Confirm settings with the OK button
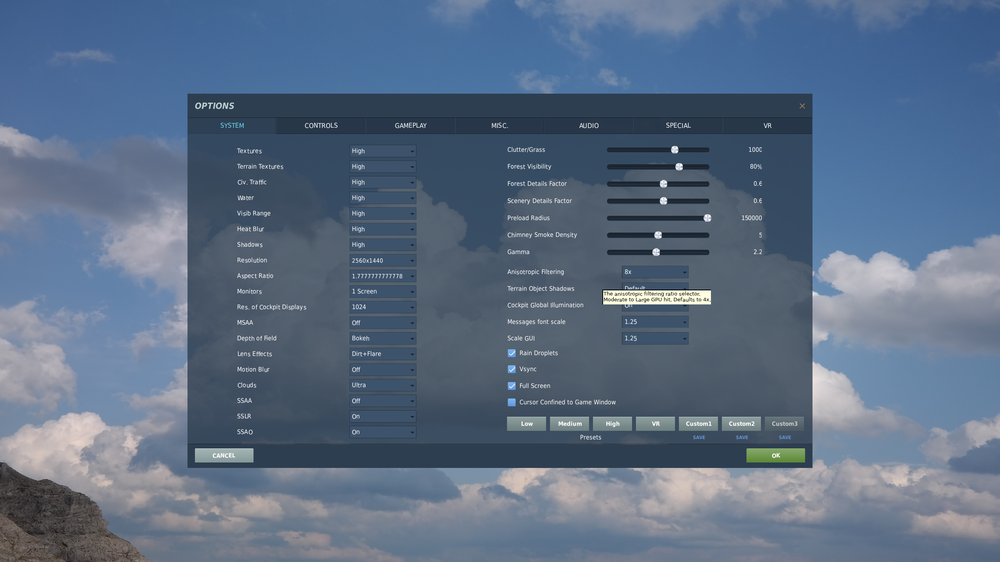Image resolution: width=1000 pixels, height=562 pixels. coord(776,455)
